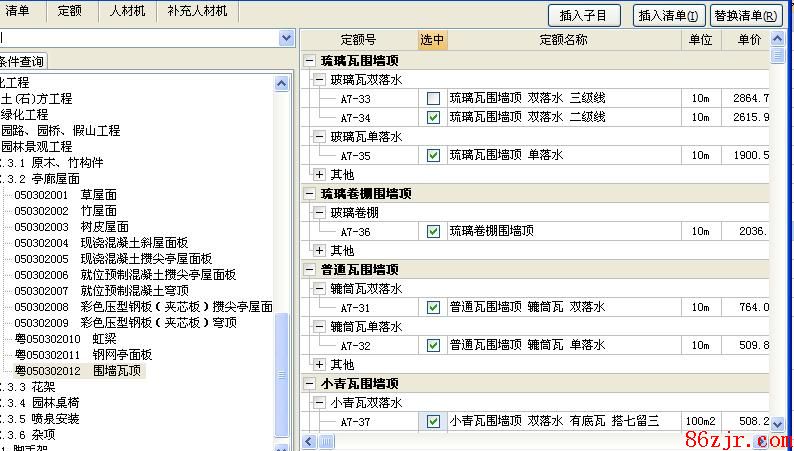Expand 其他 under 琉璃卷棚围墙顶
This screenshot has height=451, width=794.
tap(319, 250)
